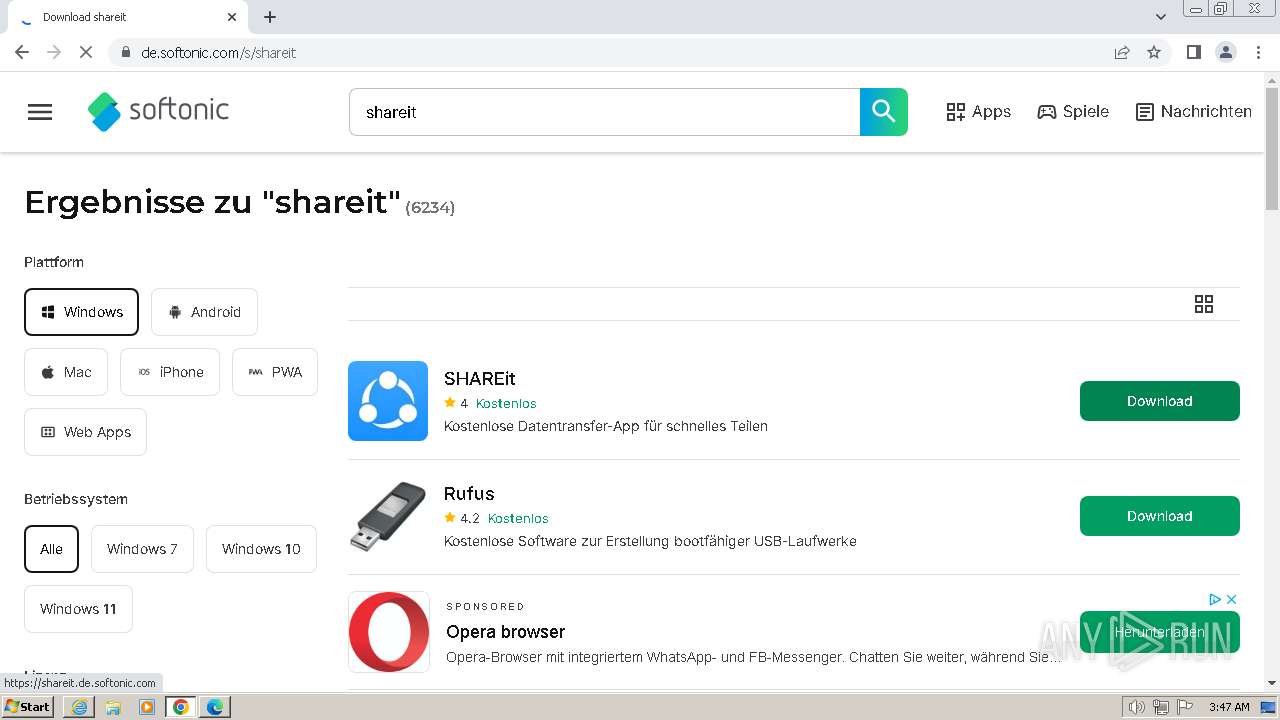1280x720 pixels.
Task: Select the Web Apps platform filter
Action: click(85, 432)
